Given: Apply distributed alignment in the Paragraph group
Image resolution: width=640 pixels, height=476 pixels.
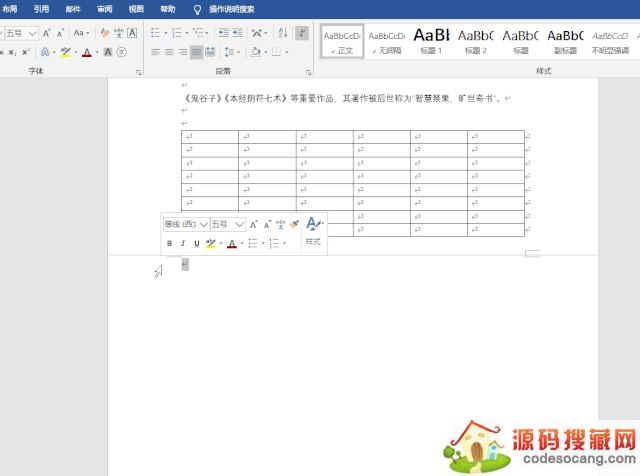Looking at the screenshot, I should point(210,52).
